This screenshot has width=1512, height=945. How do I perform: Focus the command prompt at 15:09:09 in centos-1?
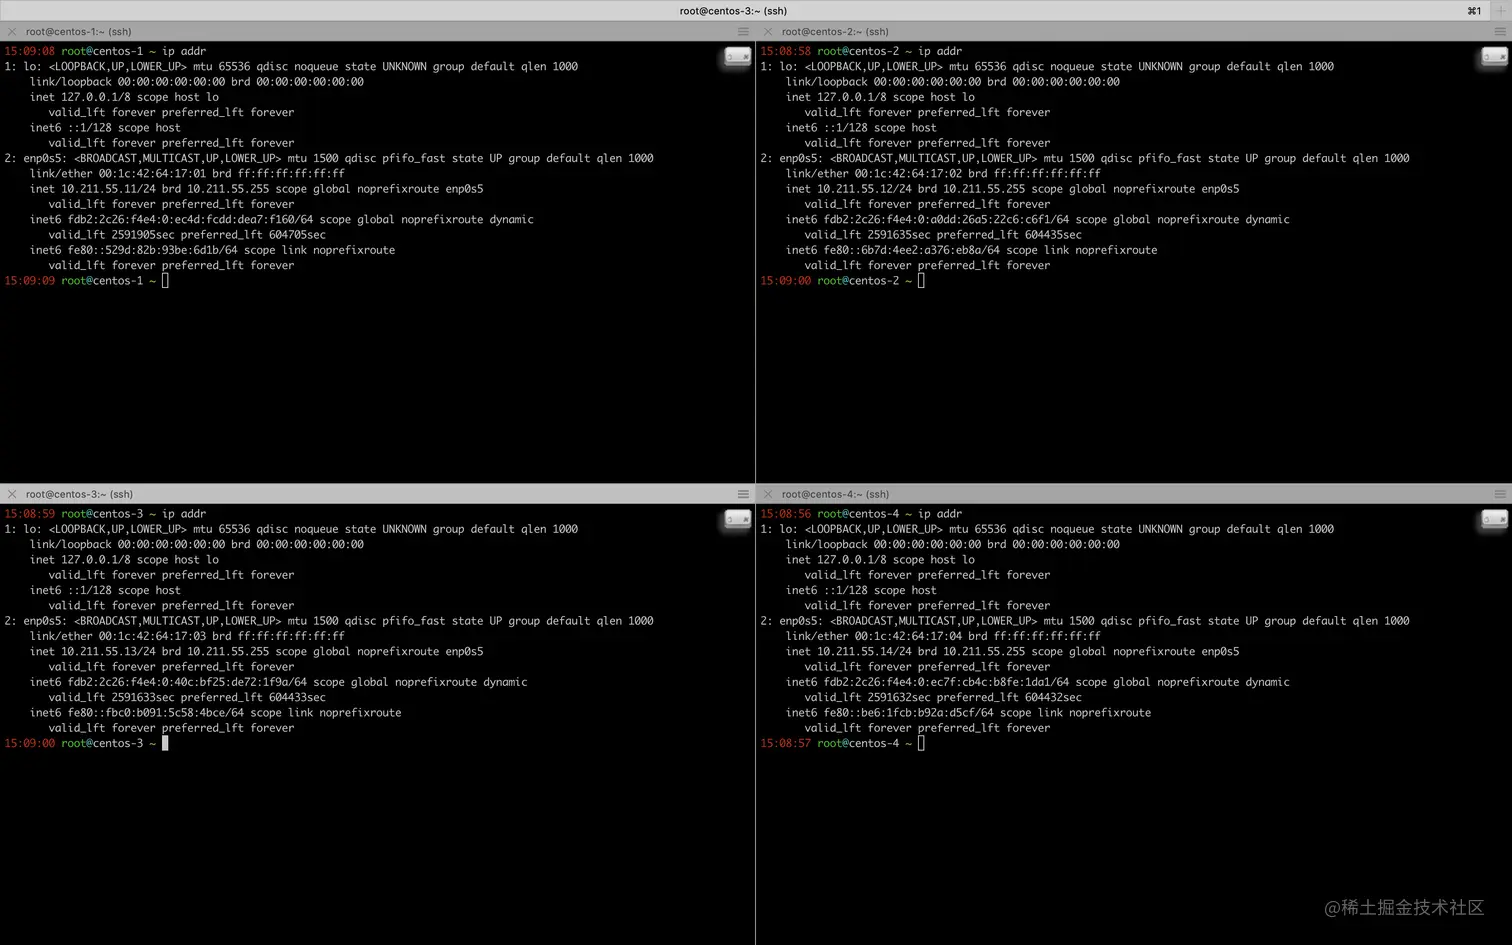click(x=86, y=281)
